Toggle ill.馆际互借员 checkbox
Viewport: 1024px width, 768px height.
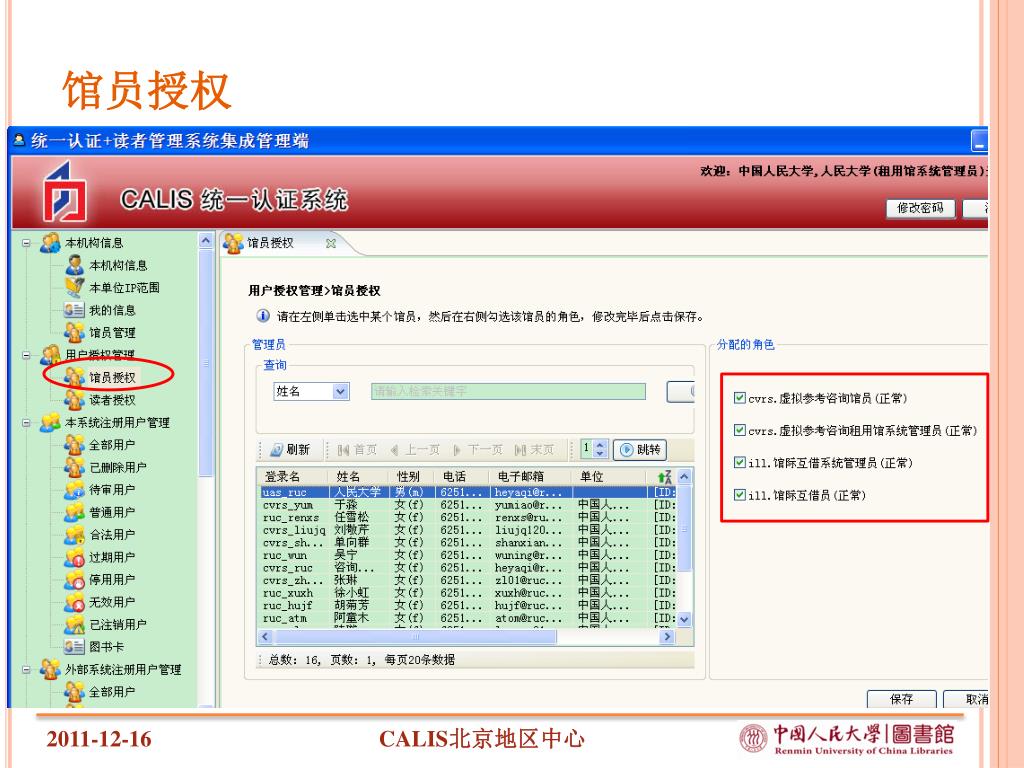[x=740, y=494]
